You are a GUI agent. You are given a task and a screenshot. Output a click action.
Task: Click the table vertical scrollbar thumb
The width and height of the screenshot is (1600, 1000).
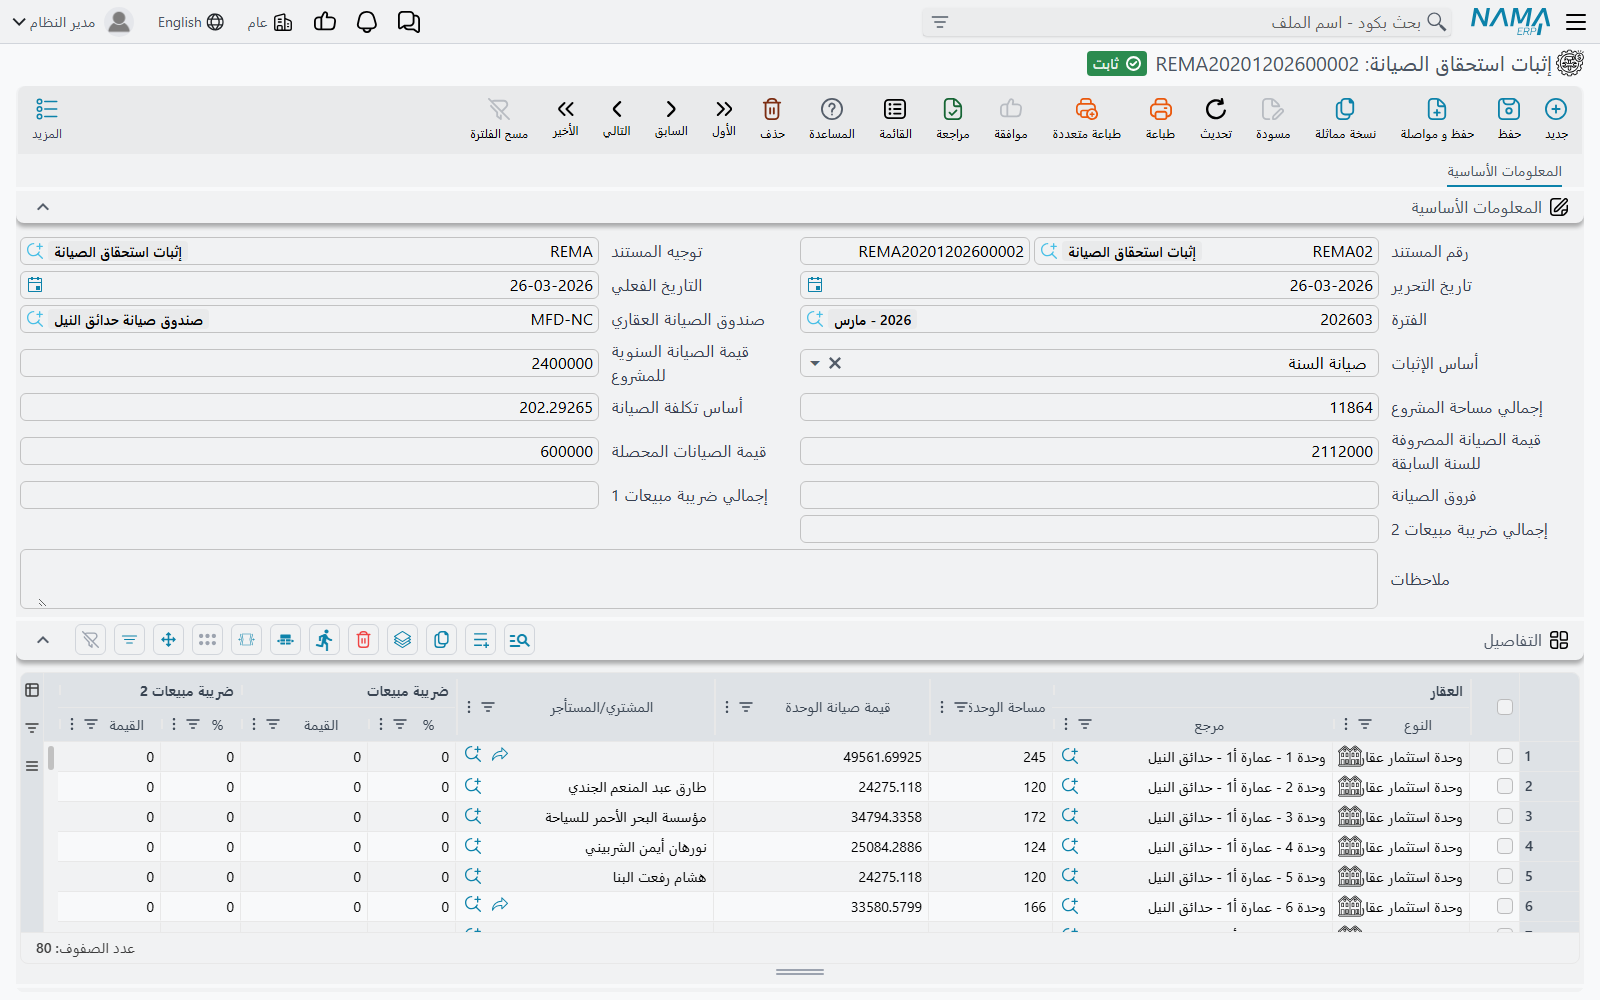51,758
